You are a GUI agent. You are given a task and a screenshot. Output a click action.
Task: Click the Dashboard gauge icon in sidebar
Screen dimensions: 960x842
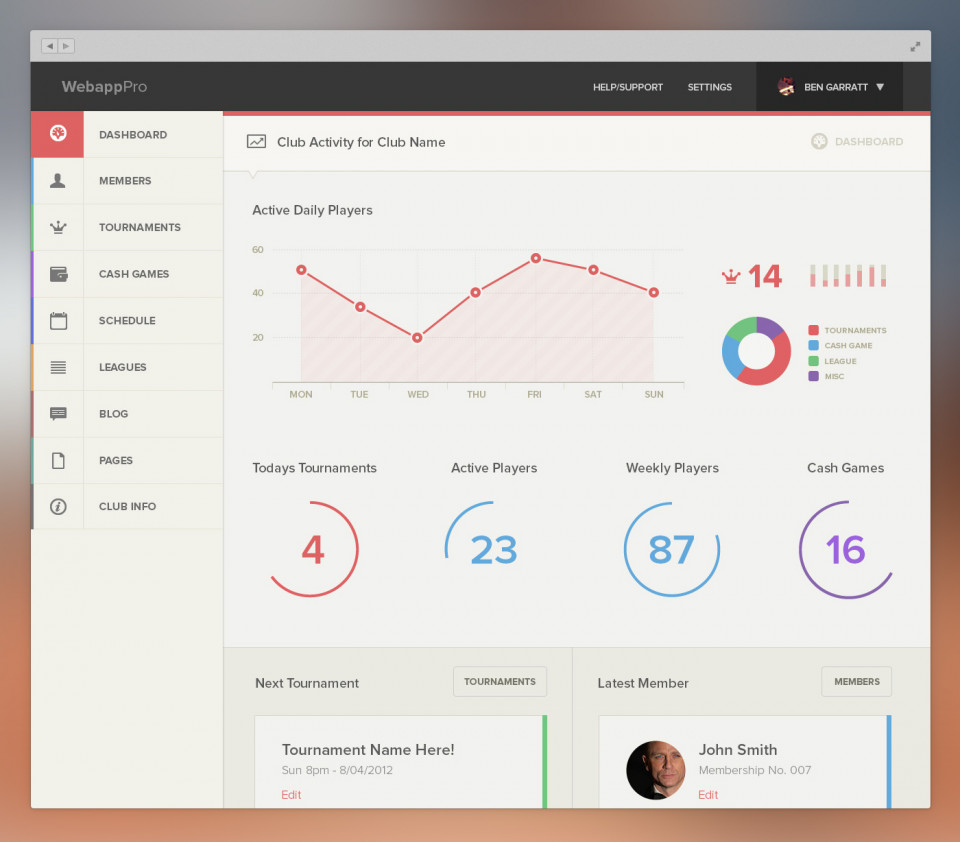(58, 134)
